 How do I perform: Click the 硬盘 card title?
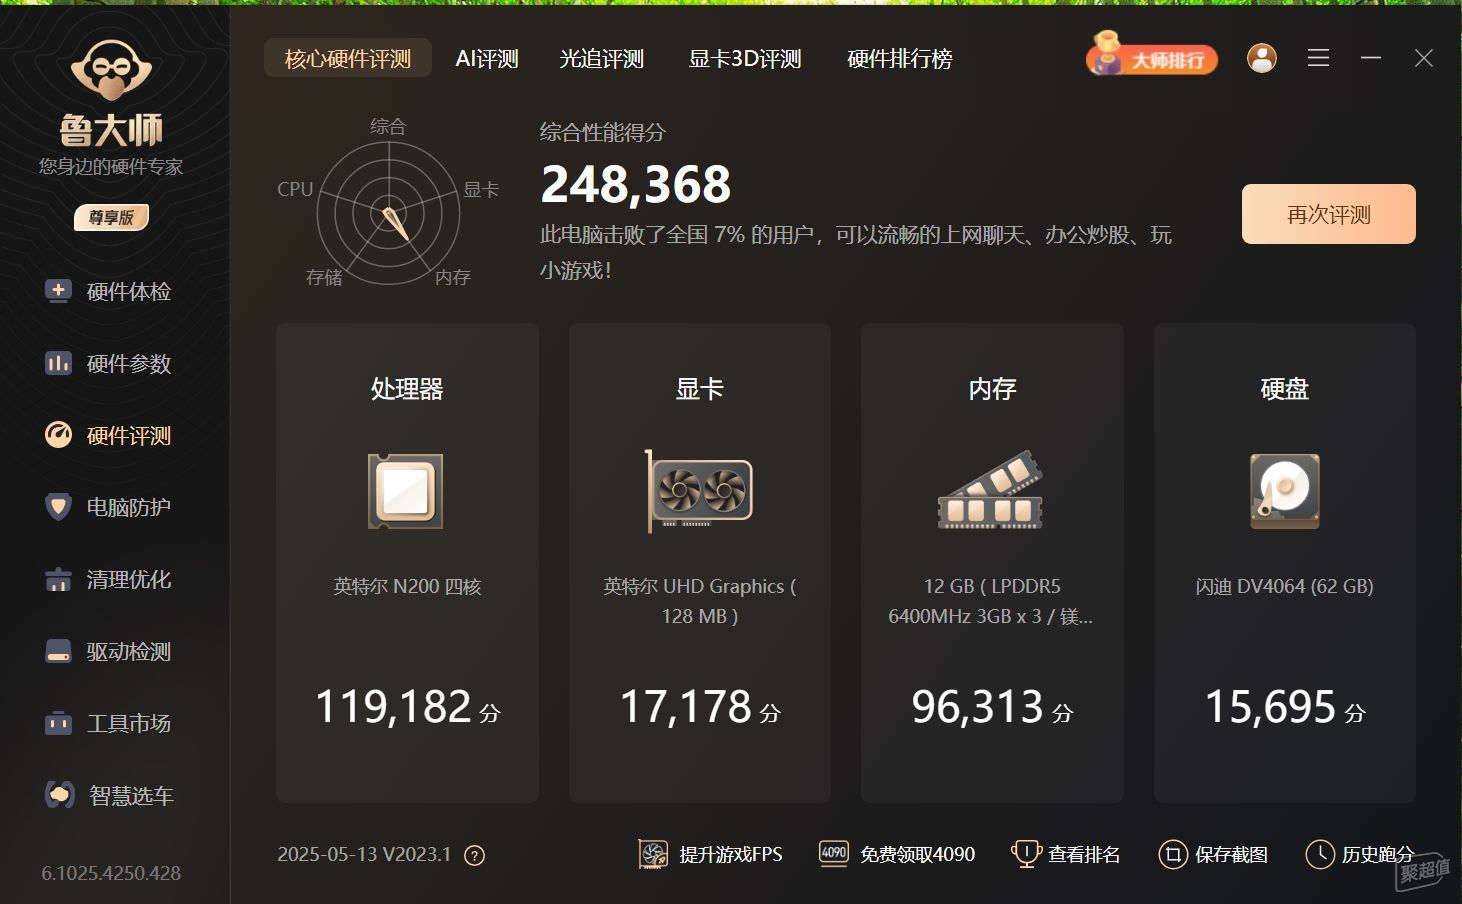1284,389
